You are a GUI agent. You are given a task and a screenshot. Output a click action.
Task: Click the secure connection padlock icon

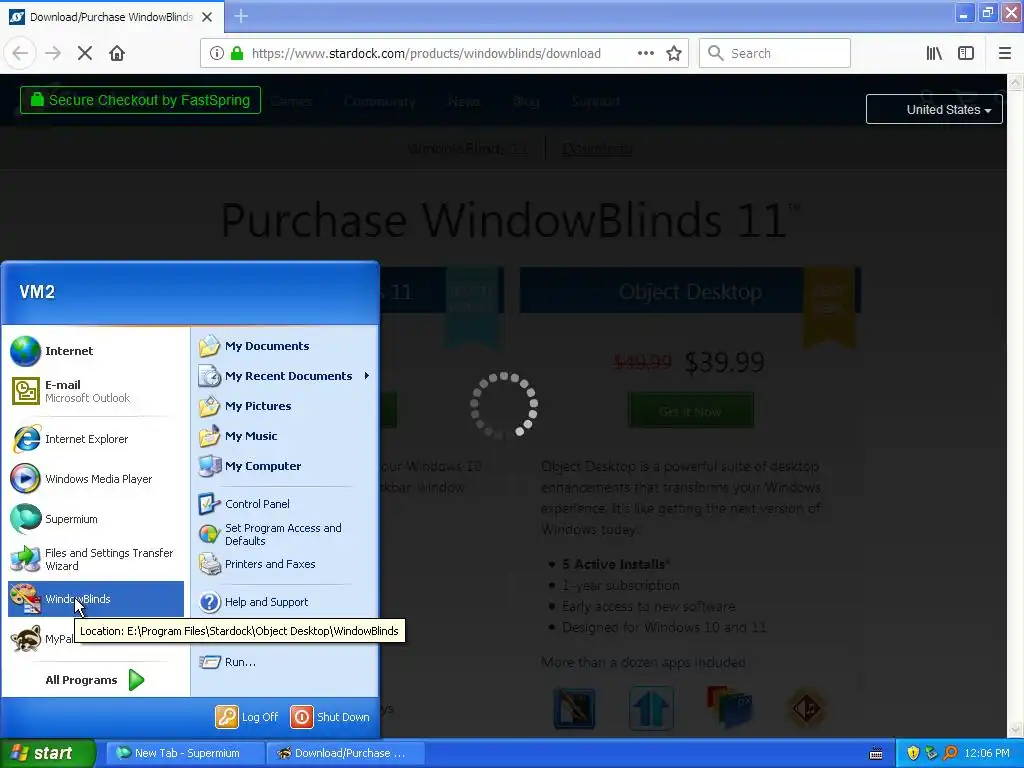coord(237,54)
